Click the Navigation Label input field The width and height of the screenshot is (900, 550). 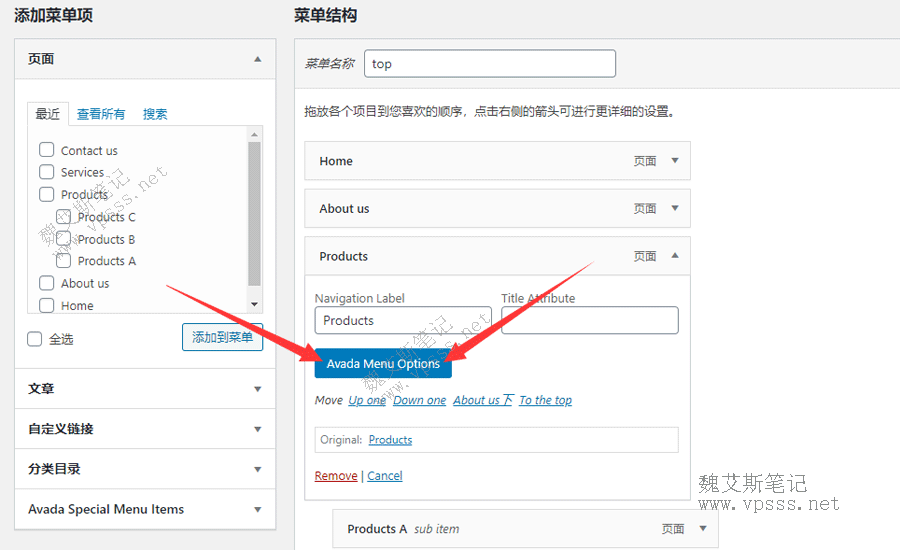pos(402,321)
